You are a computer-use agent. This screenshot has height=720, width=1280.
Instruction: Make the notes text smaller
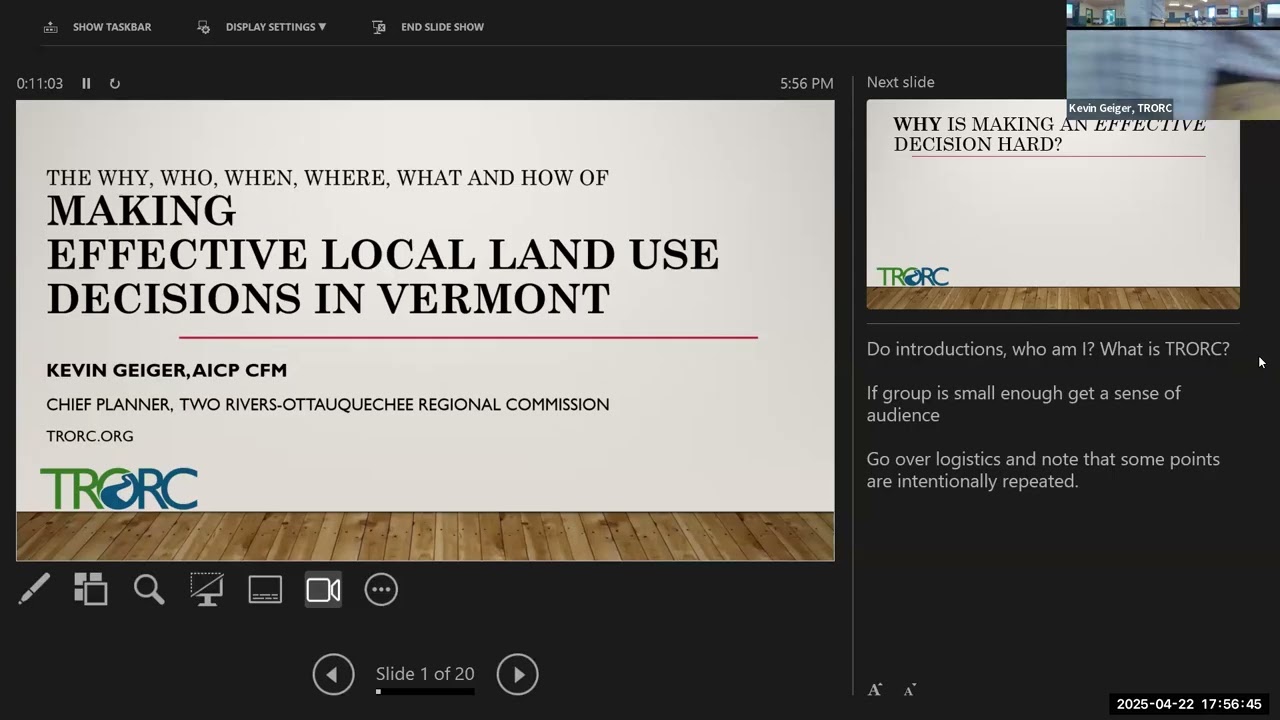909,690
